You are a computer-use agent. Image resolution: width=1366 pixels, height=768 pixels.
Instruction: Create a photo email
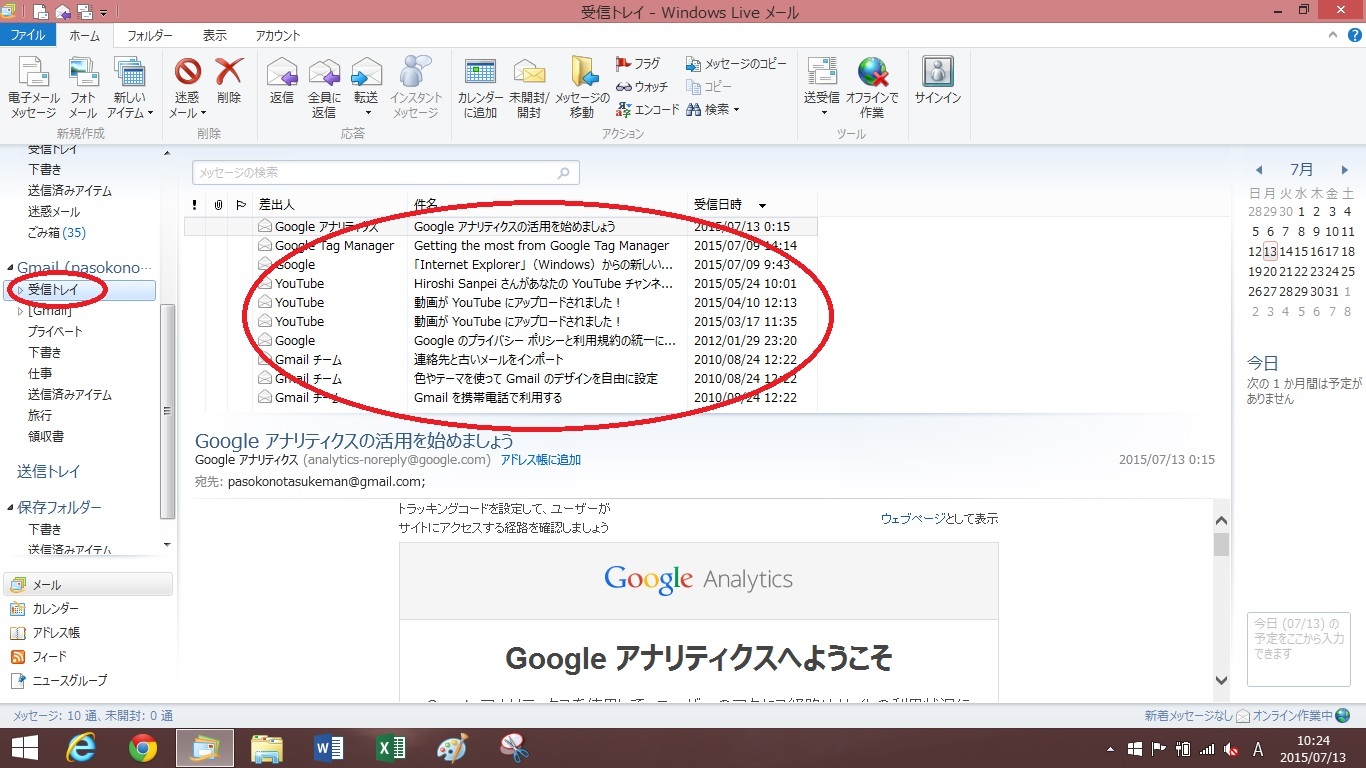click(x=83, y=88)
